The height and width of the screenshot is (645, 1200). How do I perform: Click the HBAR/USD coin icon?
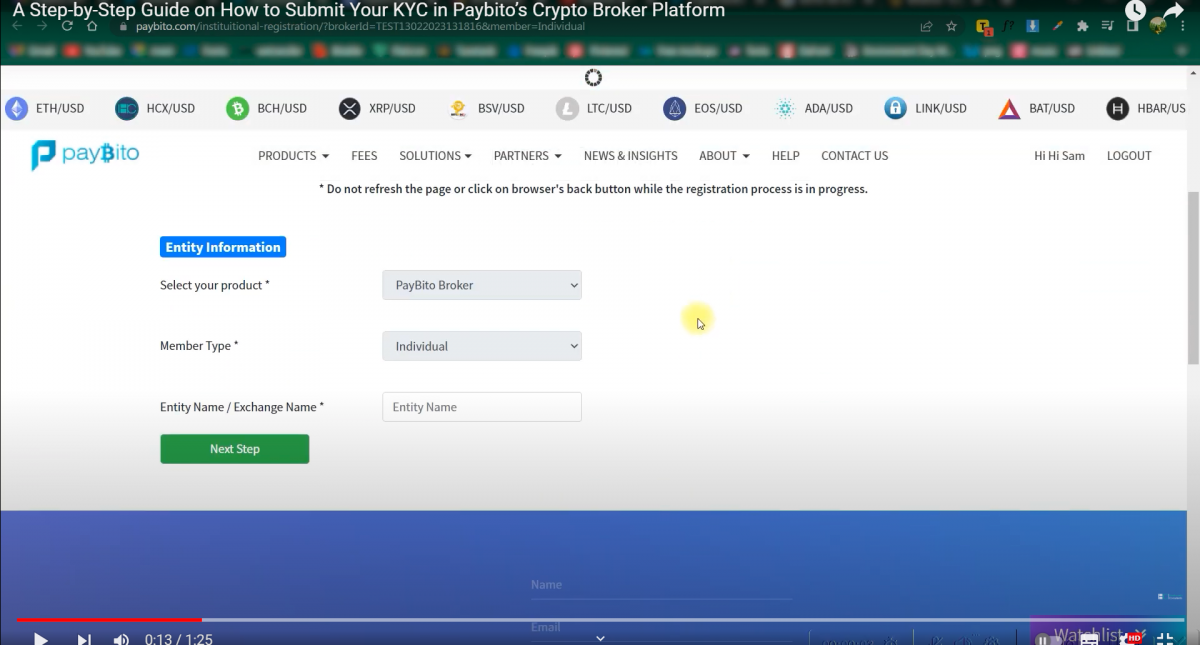pos(1117,108)
